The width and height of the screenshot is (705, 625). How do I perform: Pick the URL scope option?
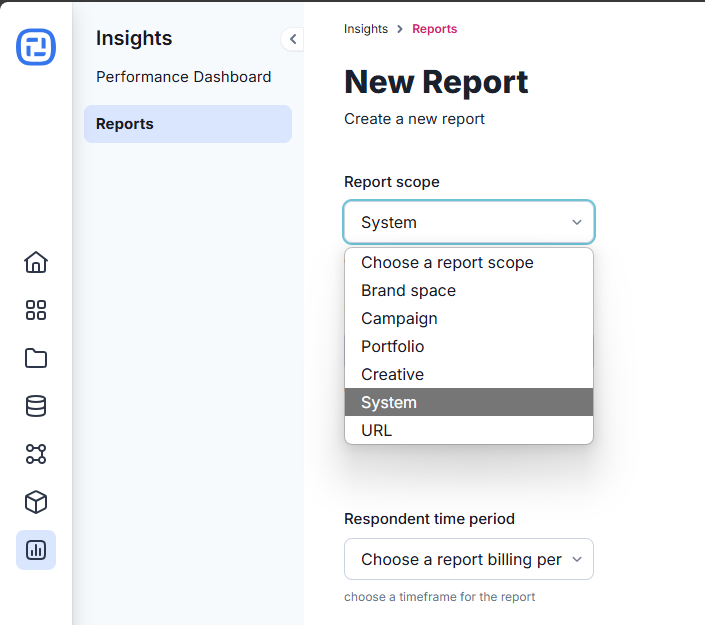tap(469, 430)
